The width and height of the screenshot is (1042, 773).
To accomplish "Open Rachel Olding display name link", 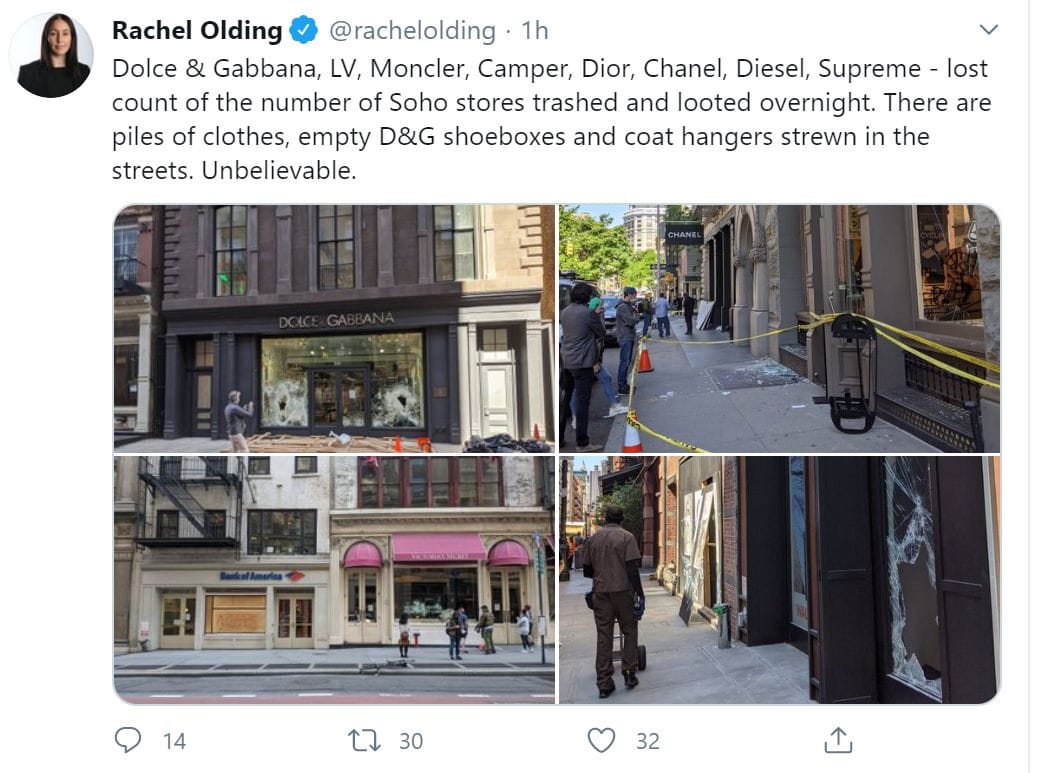I will tap(197, 31).
